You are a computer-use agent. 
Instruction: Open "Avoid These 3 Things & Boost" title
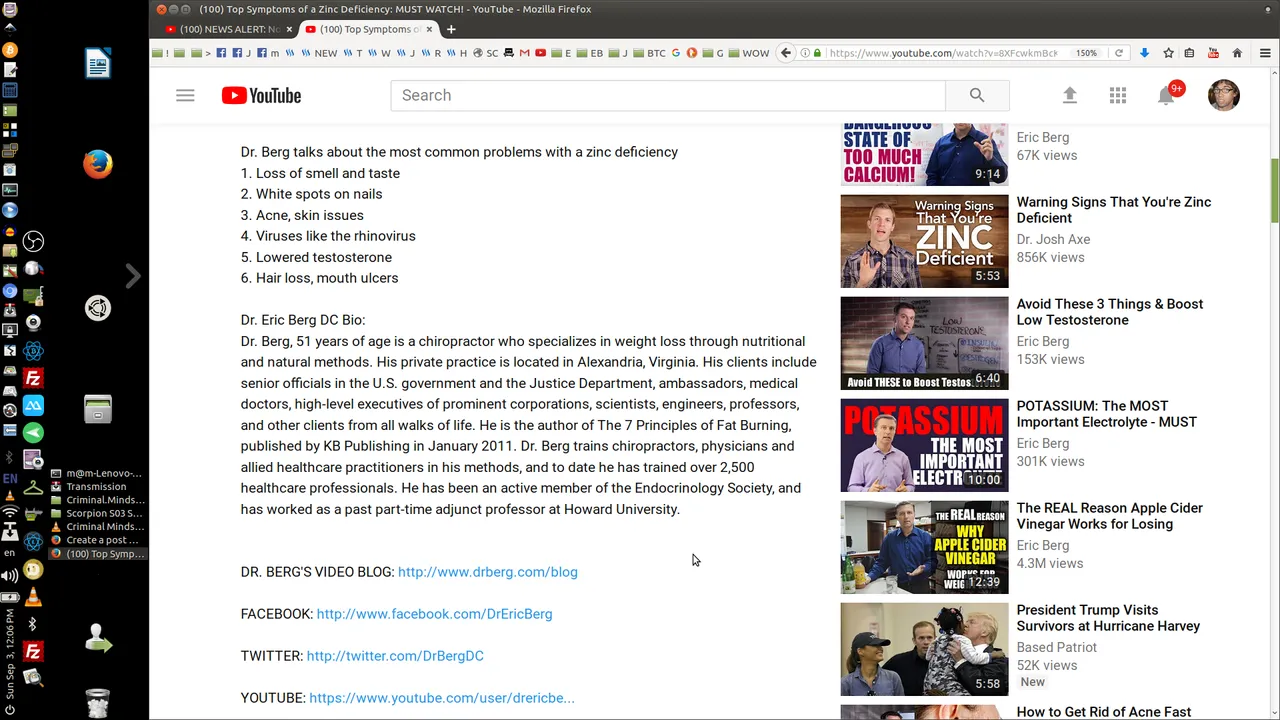(1110, 312)
